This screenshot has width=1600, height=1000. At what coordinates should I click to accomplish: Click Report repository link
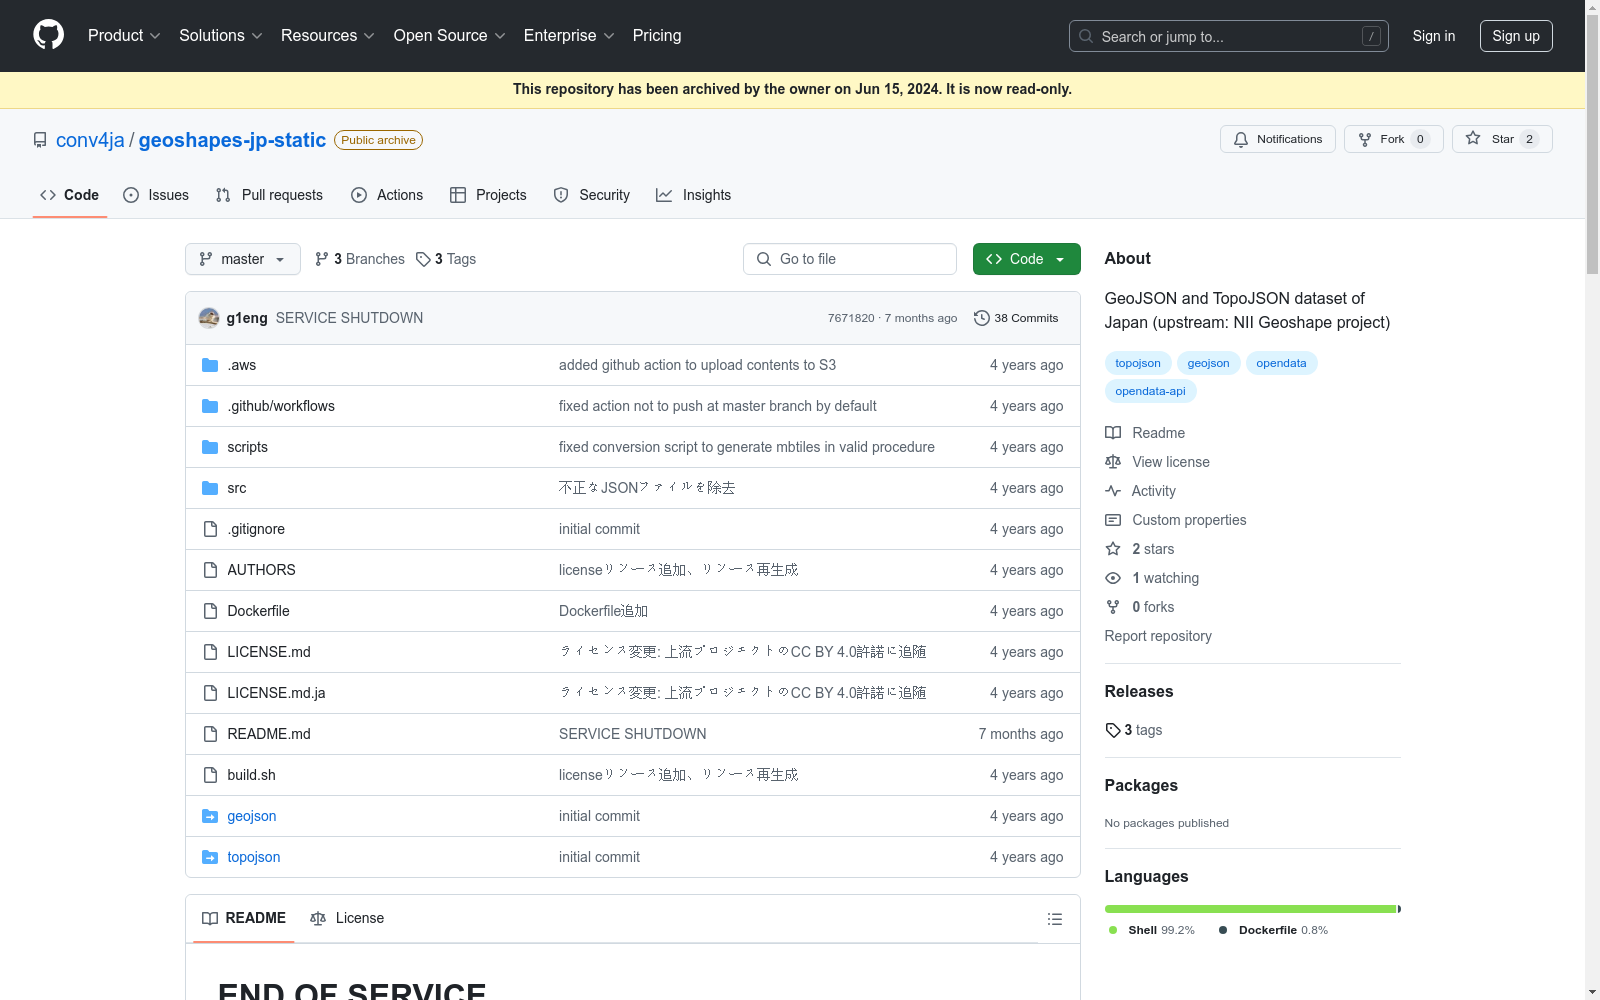coord(1158,636)
